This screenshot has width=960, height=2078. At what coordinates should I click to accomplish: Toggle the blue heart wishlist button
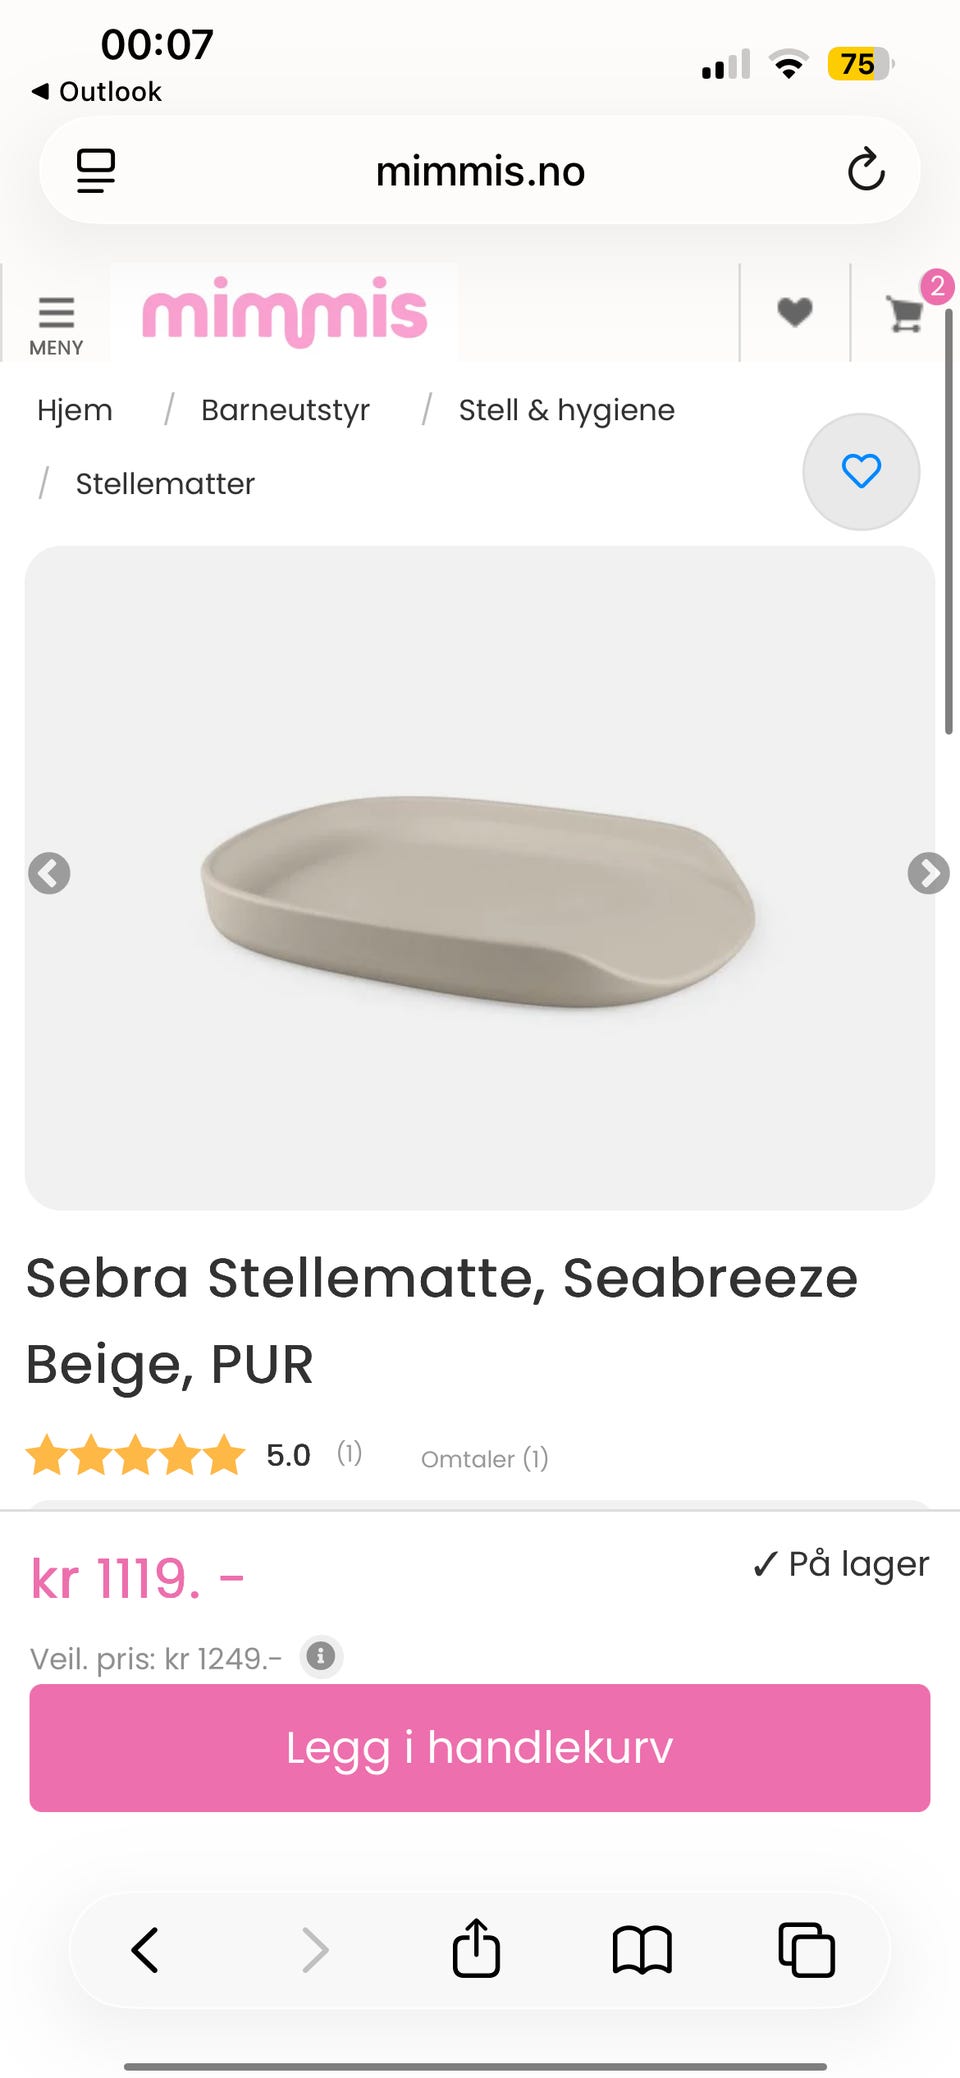tap(861, 471)
